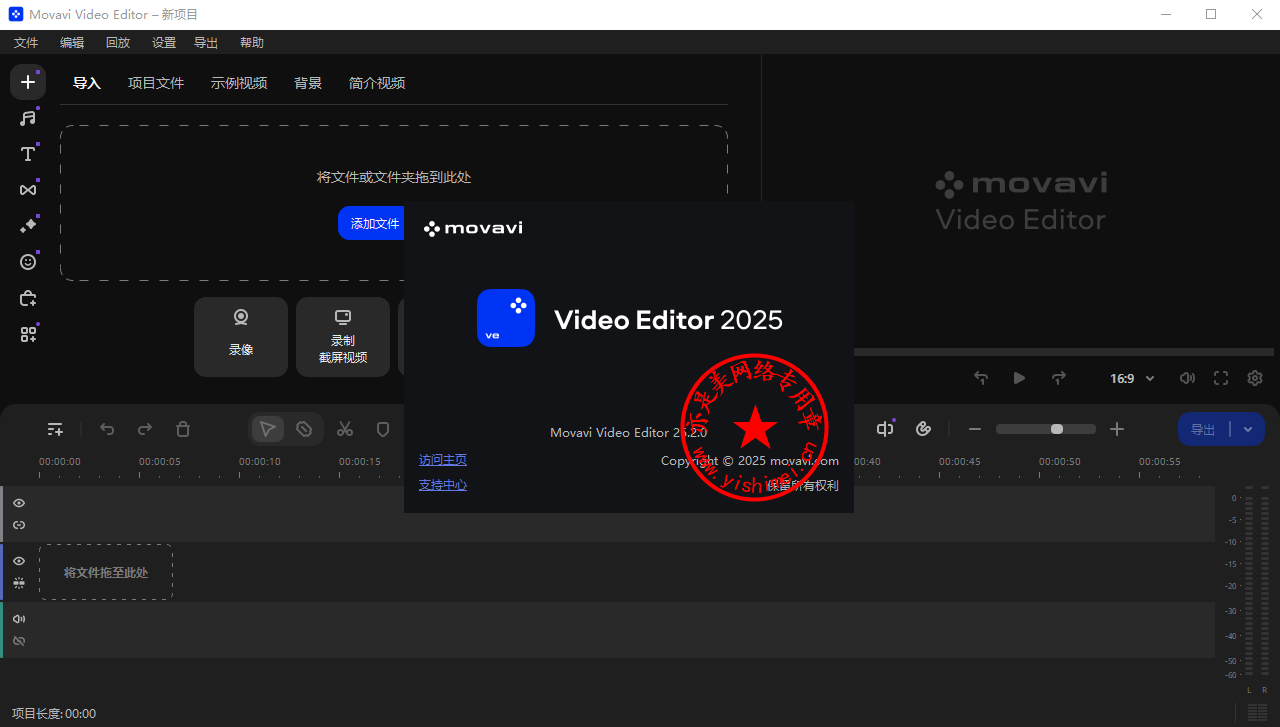Toggle the icon below the main video track's eye
Screen dimensions: 1280x727
(19, 583)
